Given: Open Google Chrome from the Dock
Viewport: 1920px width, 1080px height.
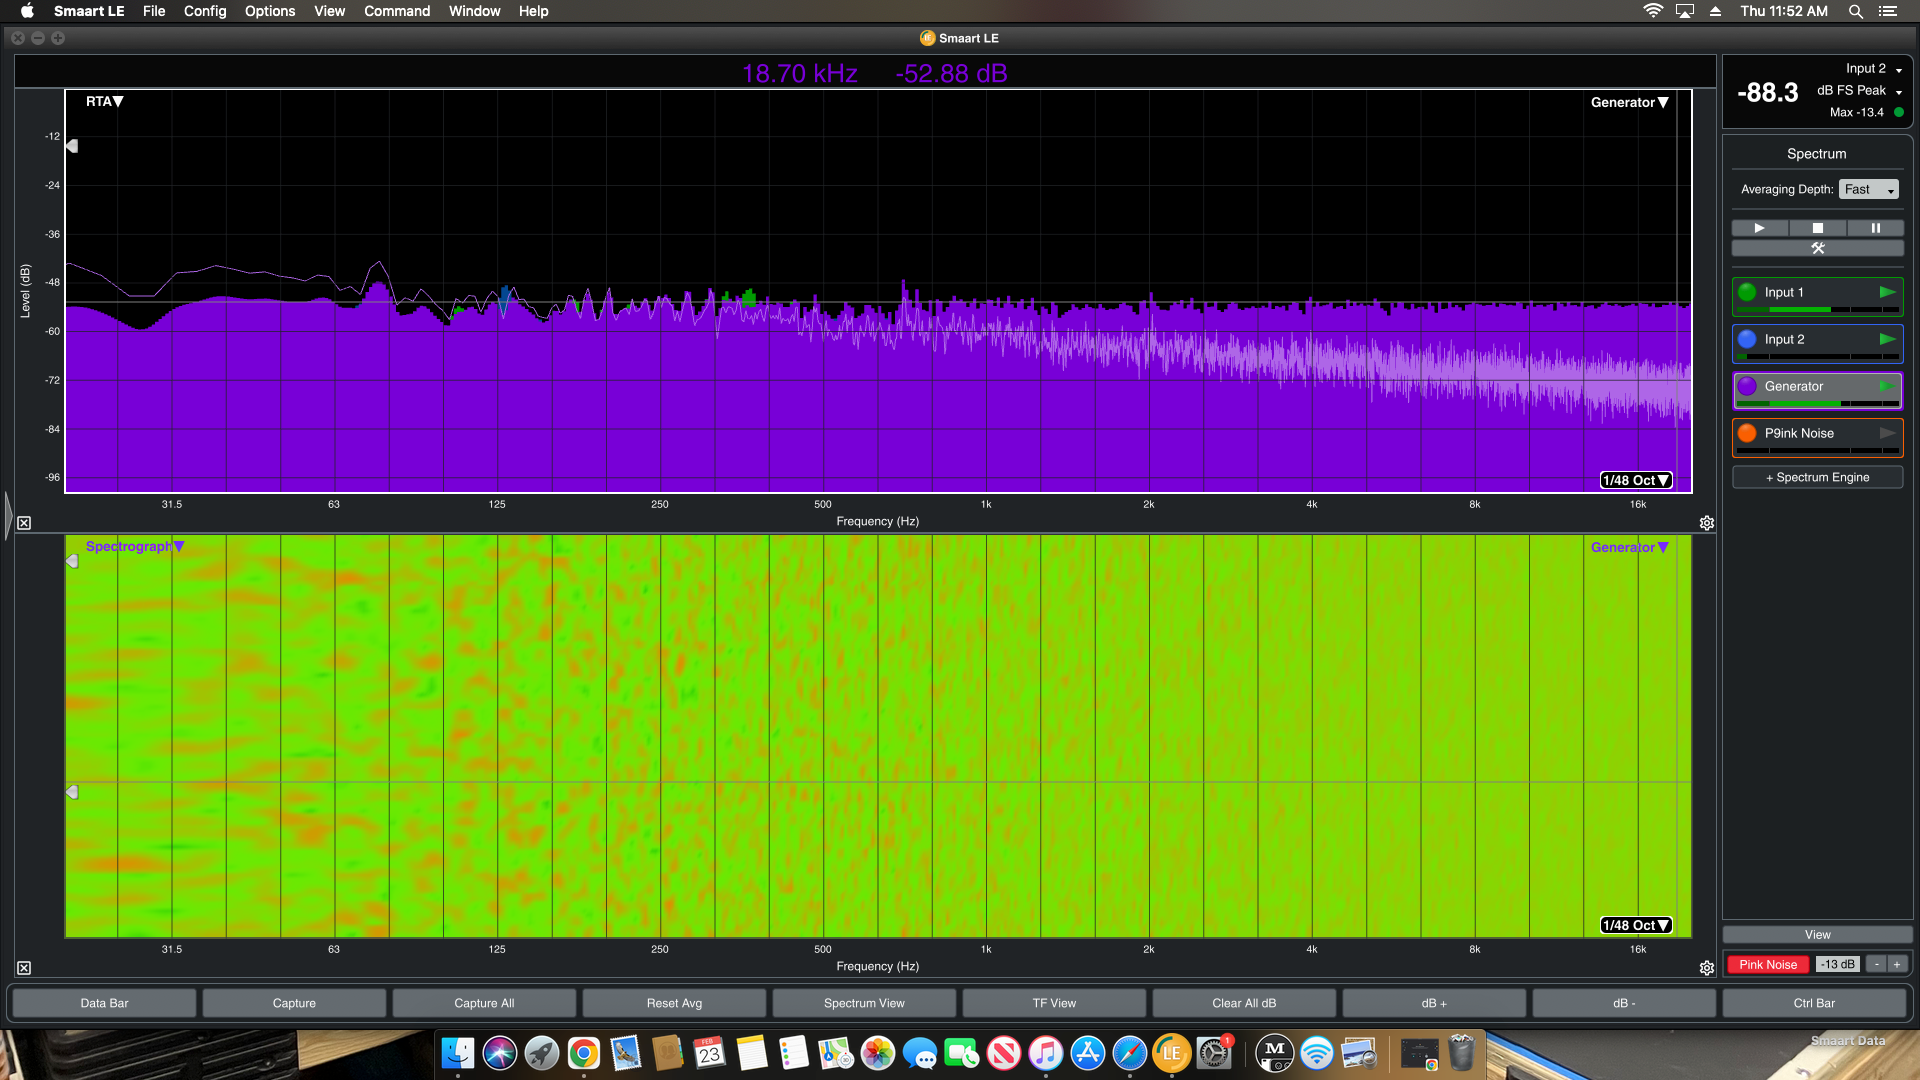Looking at the screenshot, I should [583, 1053].
